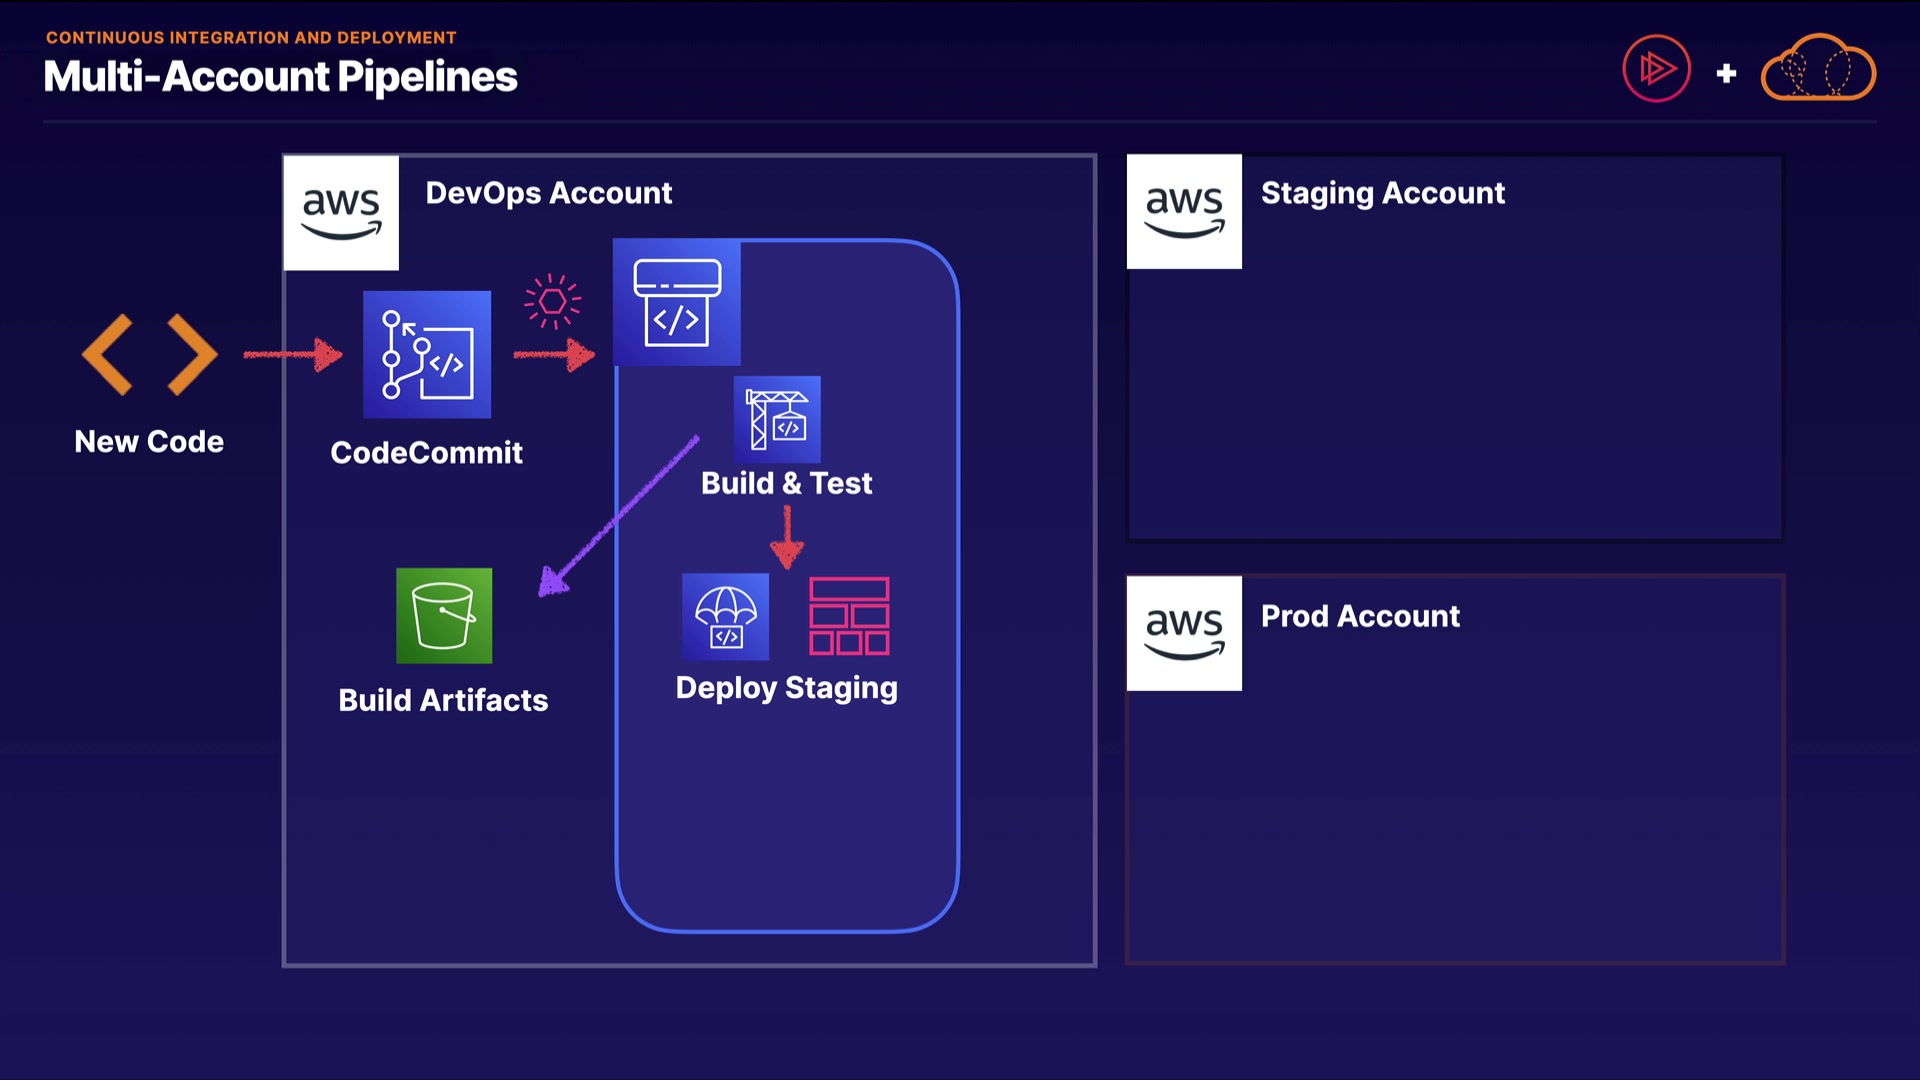
Task: Select the CodeBuild crane icon
Action: click(777, 419)
